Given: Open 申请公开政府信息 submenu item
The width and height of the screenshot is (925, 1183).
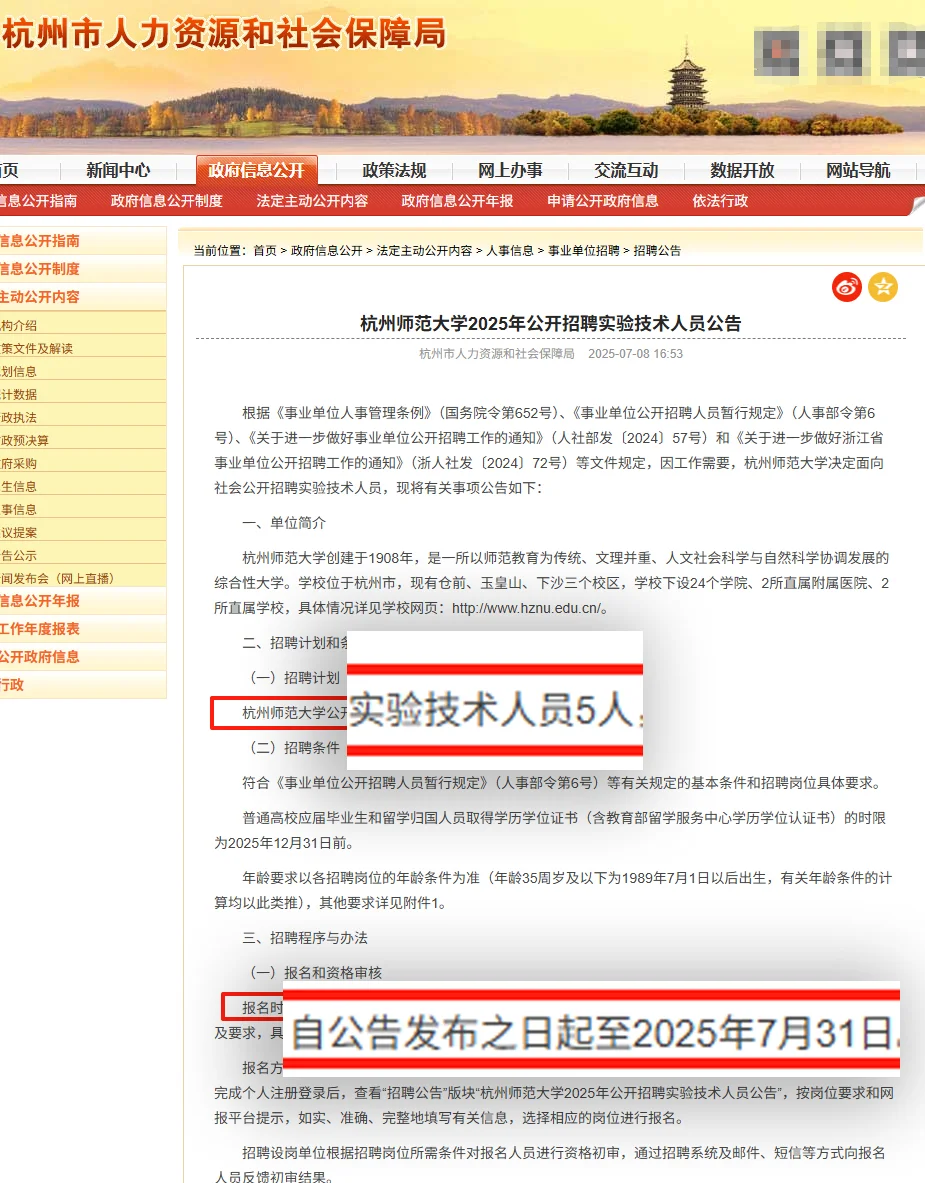Looking at the screenshot, I should 603,201.
